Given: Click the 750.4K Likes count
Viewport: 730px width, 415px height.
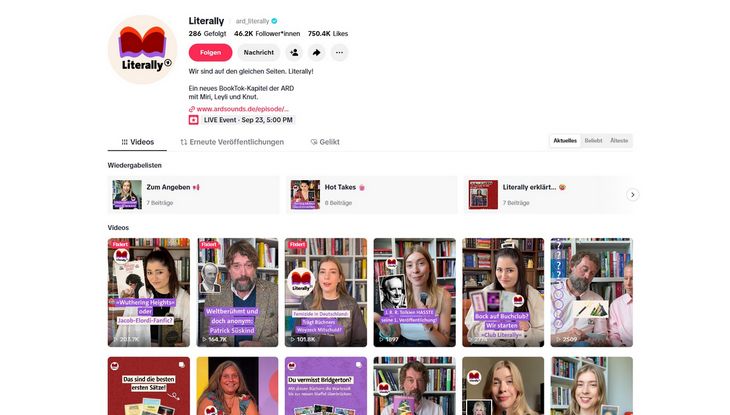Looking at the screenshot, I should pyautogui.click(x=328, y=34).
